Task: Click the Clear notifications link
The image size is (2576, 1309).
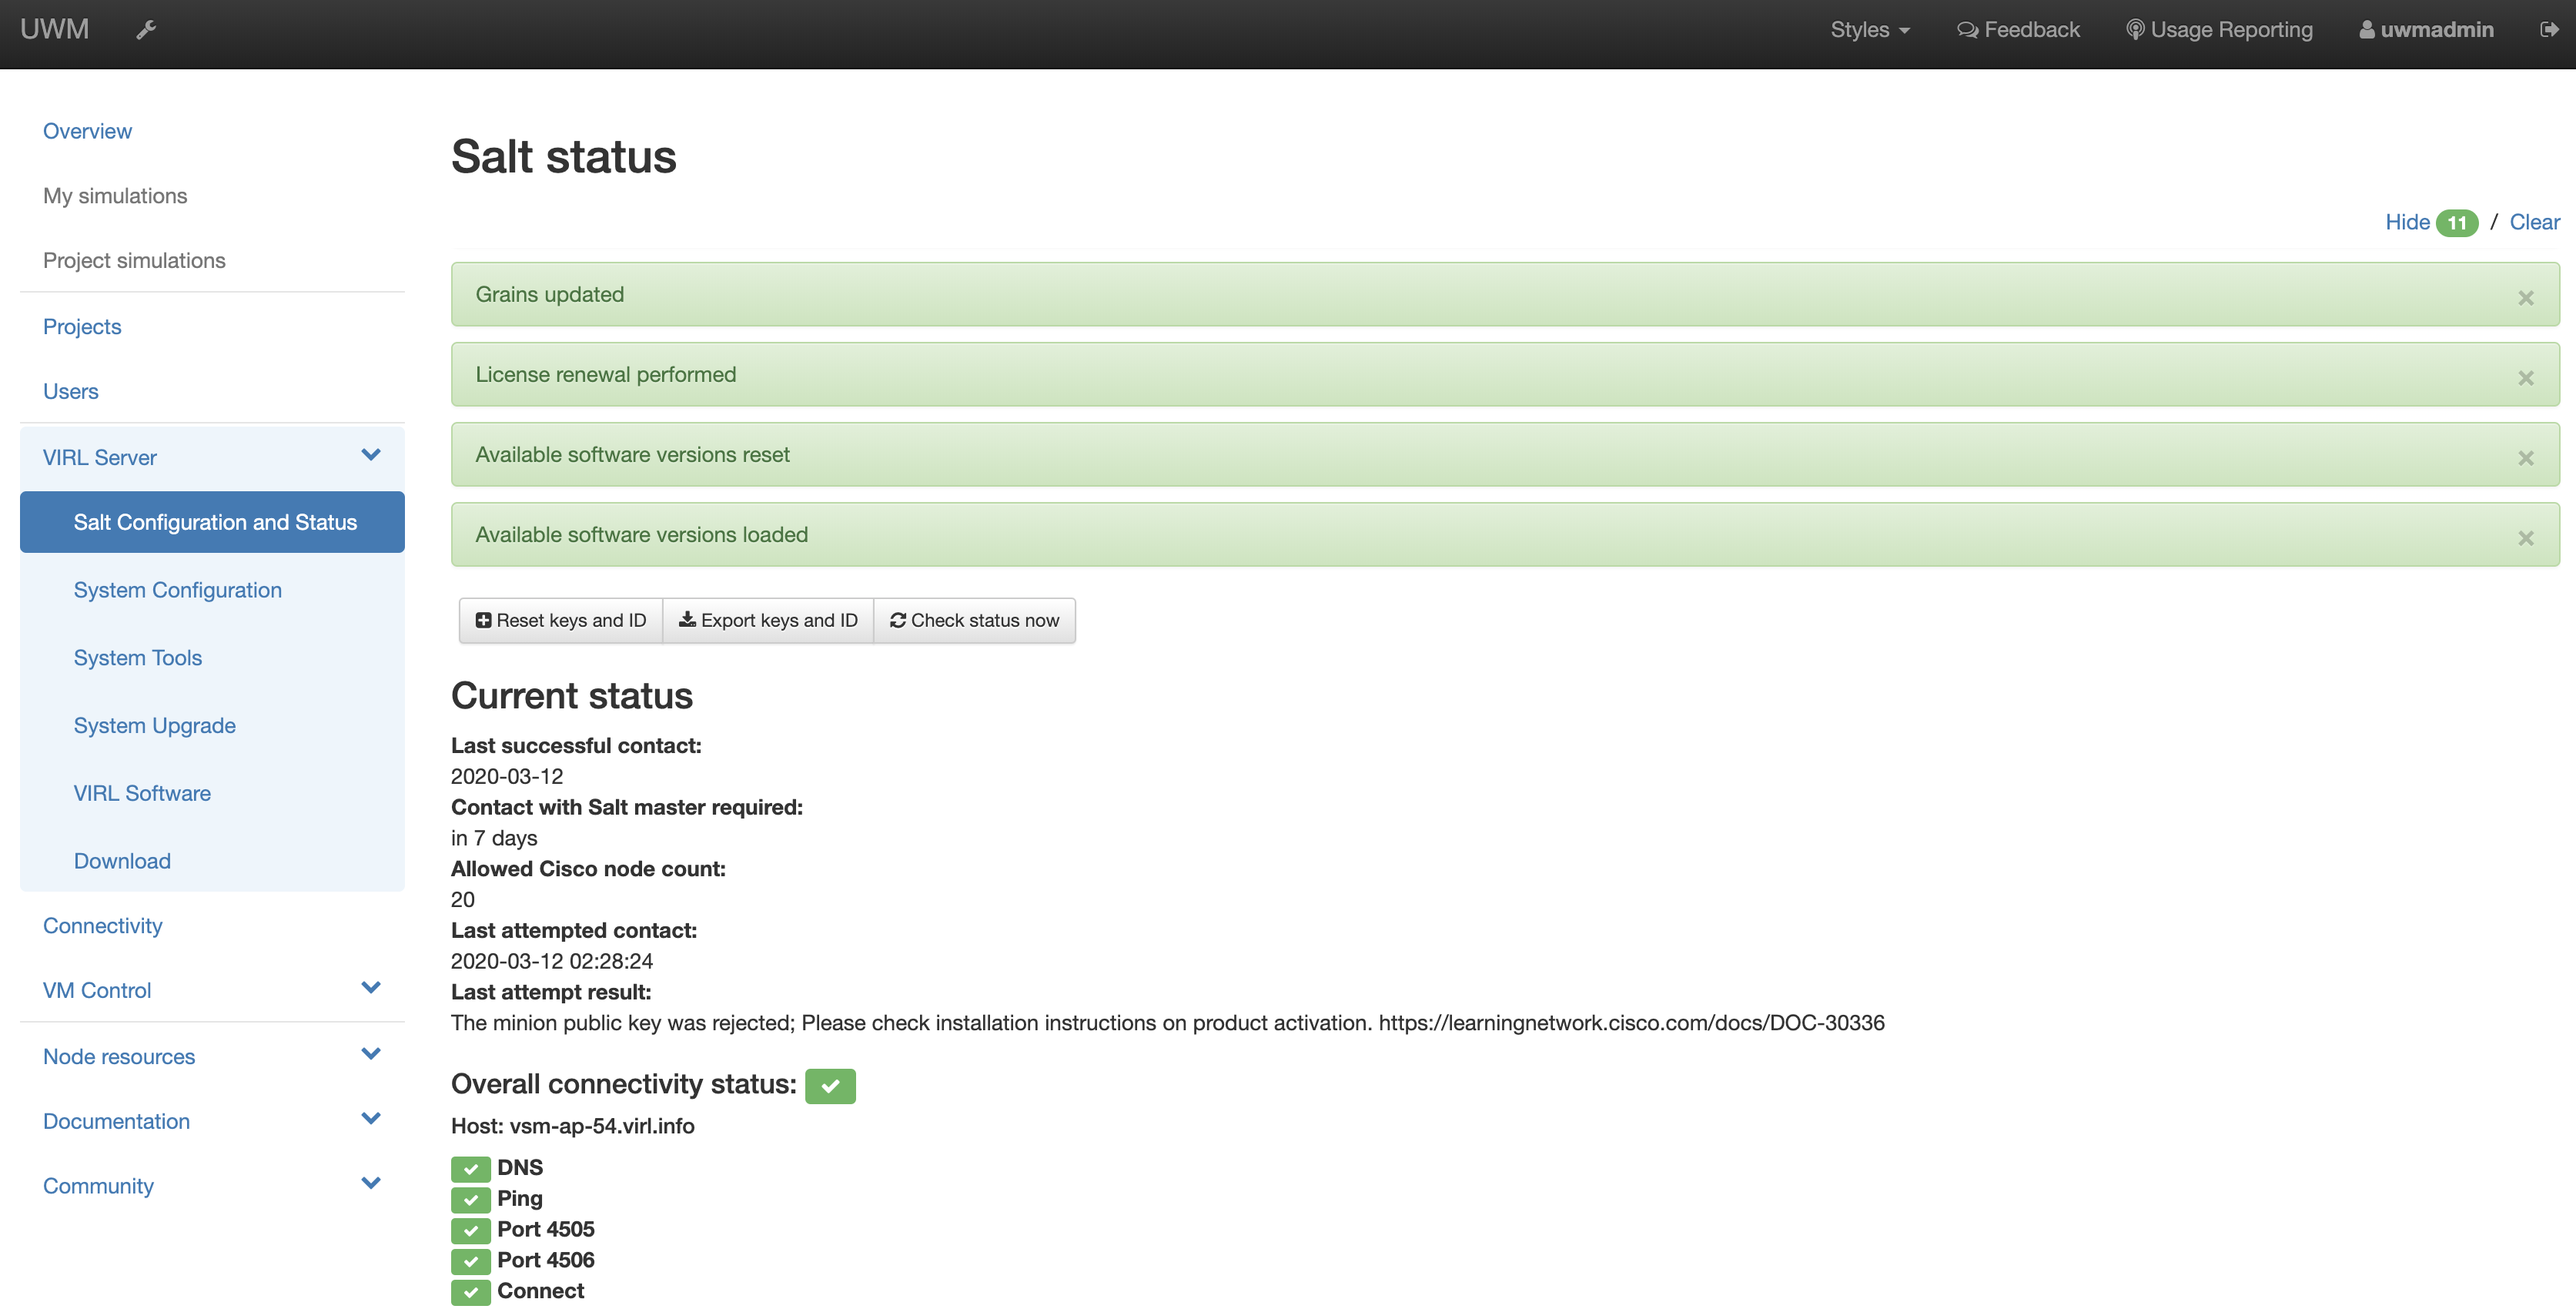Action: (x=2534, y=222)
